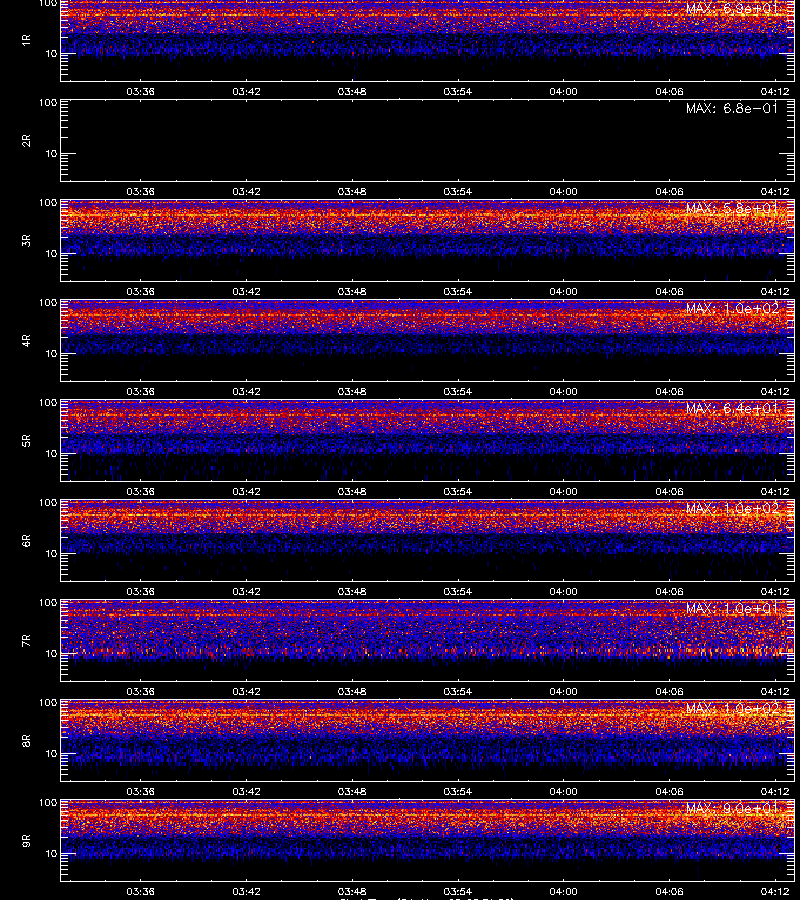Select the MAX: 1.0e+02 label in panel 8R
The height and width of the screenshot is (900, 800).
click(732, 708)
